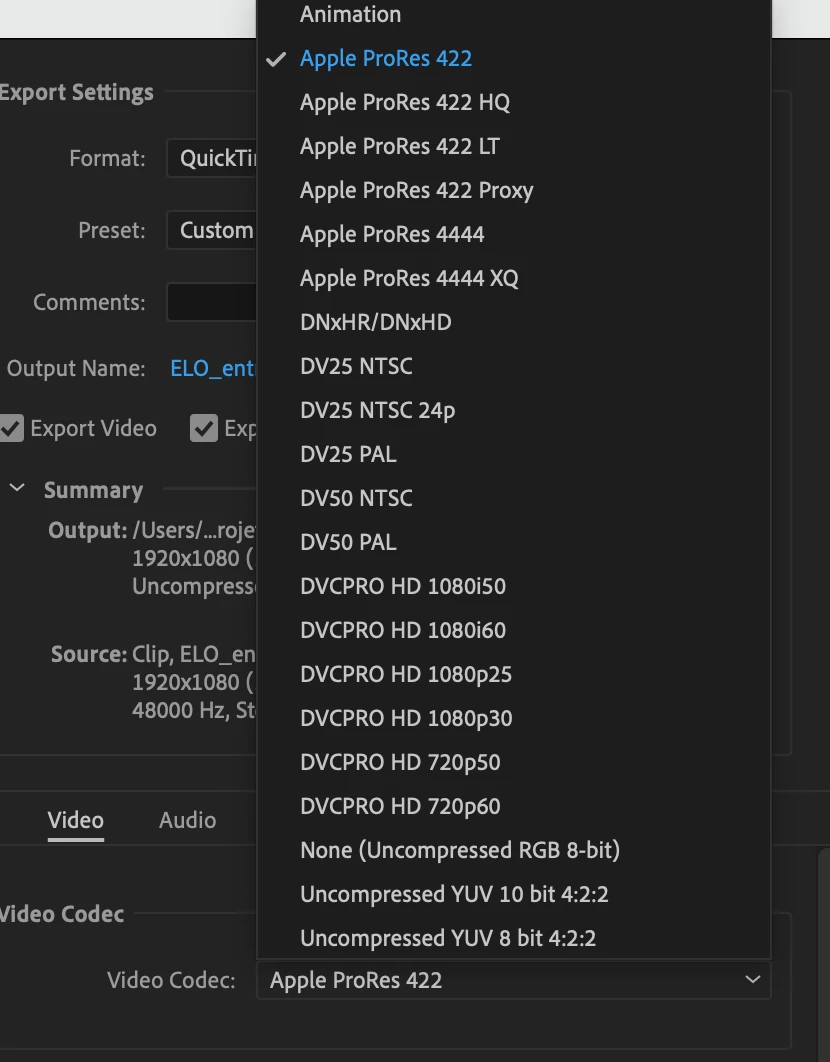830x1062 pixels.
Task: Pick DVCPRO HD 720p50
Action: (514, 763)
